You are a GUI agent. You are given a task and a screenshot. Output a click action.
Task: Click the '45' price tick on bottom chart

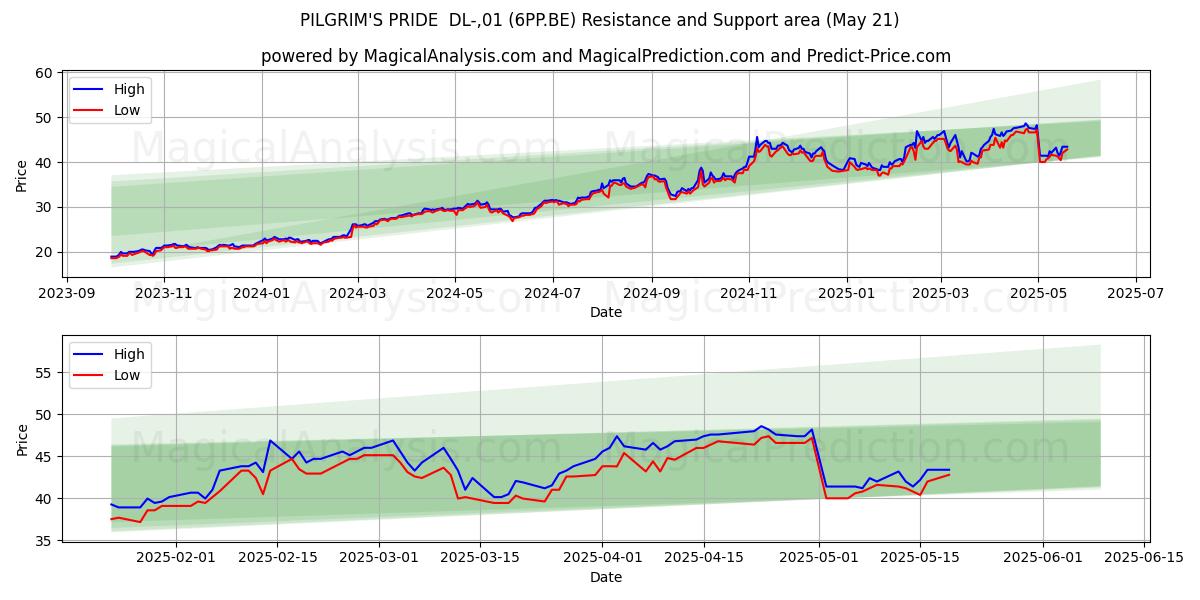[45, 457]
